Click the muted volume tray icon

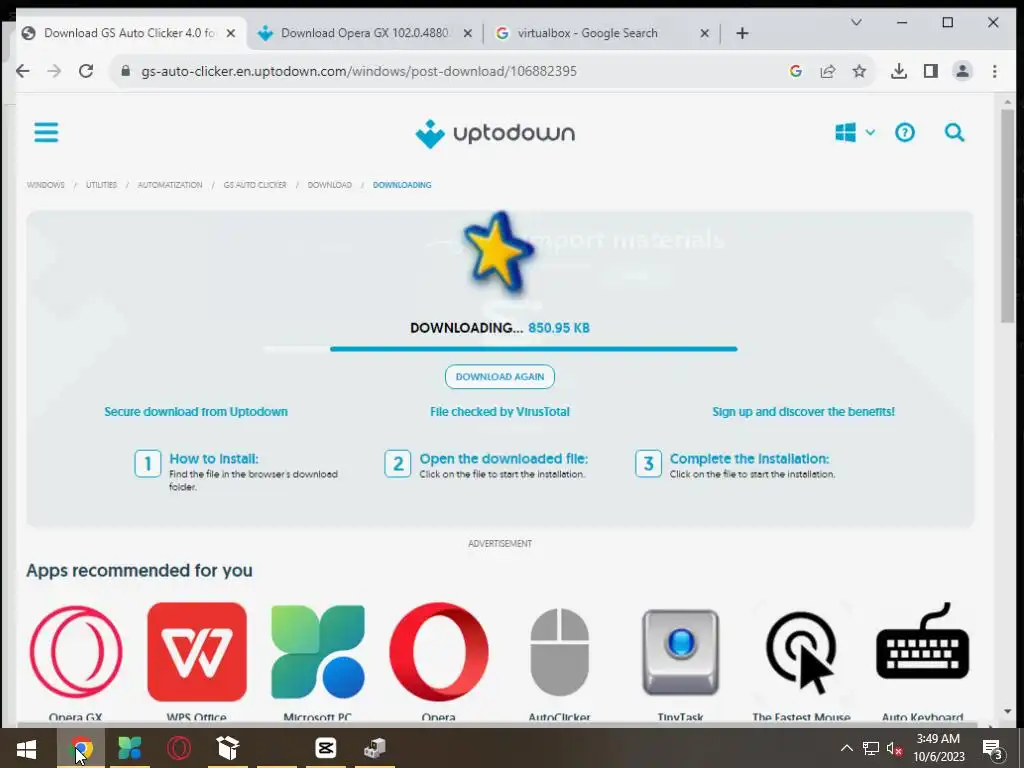(894, 748)
